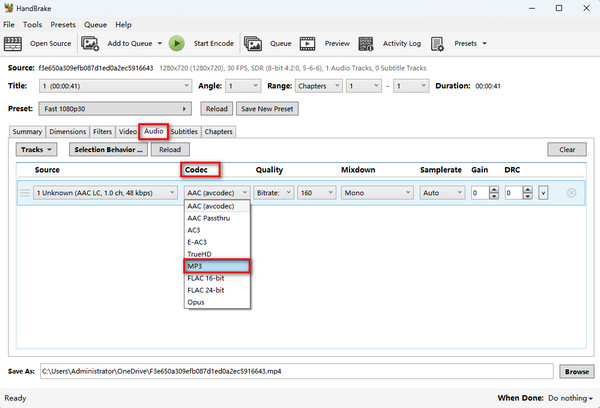Click the Reload button beside Preset

(x=217, y=109)
